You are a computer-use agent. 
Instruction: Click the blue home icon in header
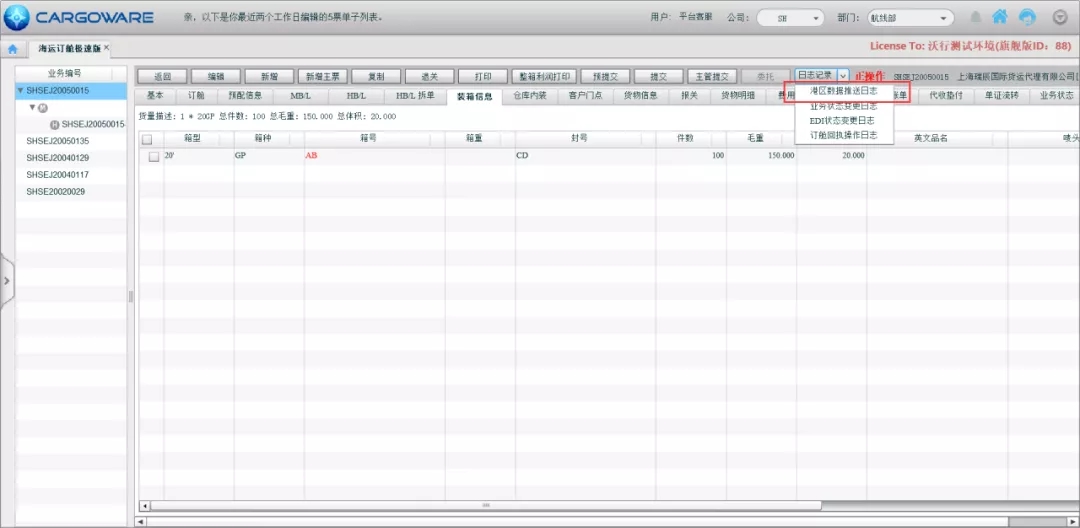point(1000,17)
